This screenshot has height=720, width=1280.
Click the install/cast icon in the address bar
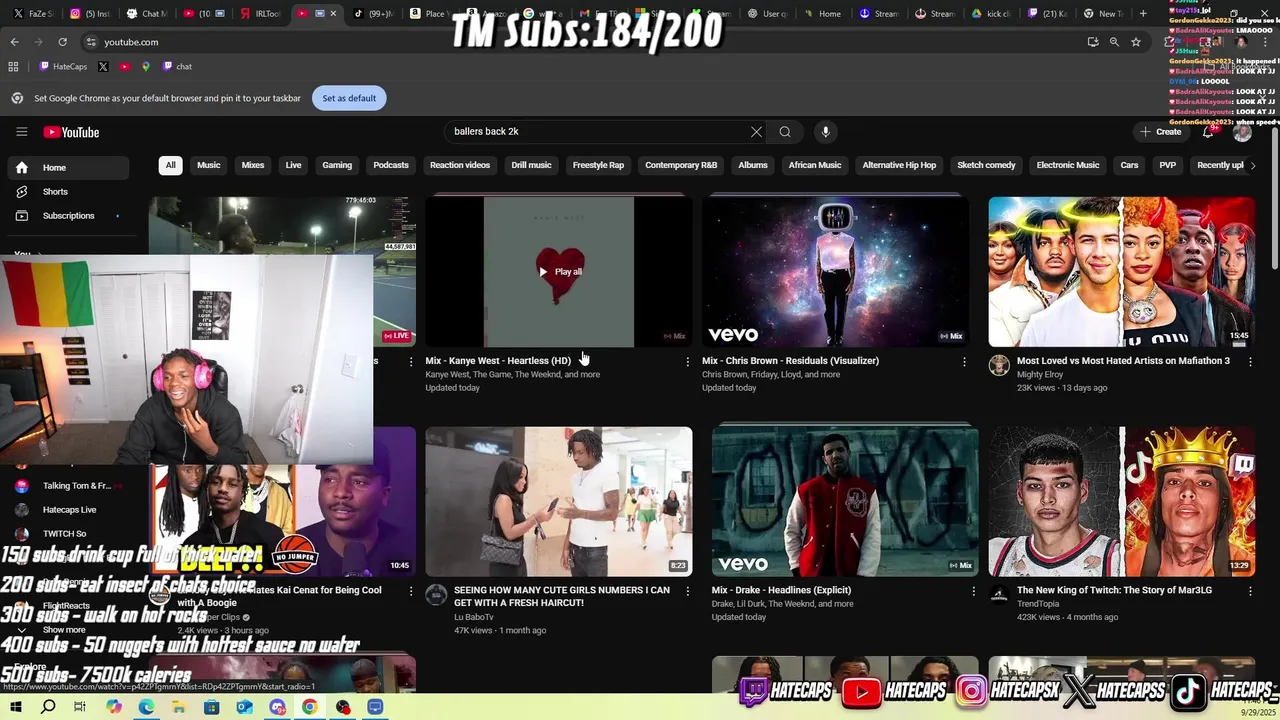pos(1093,42)
